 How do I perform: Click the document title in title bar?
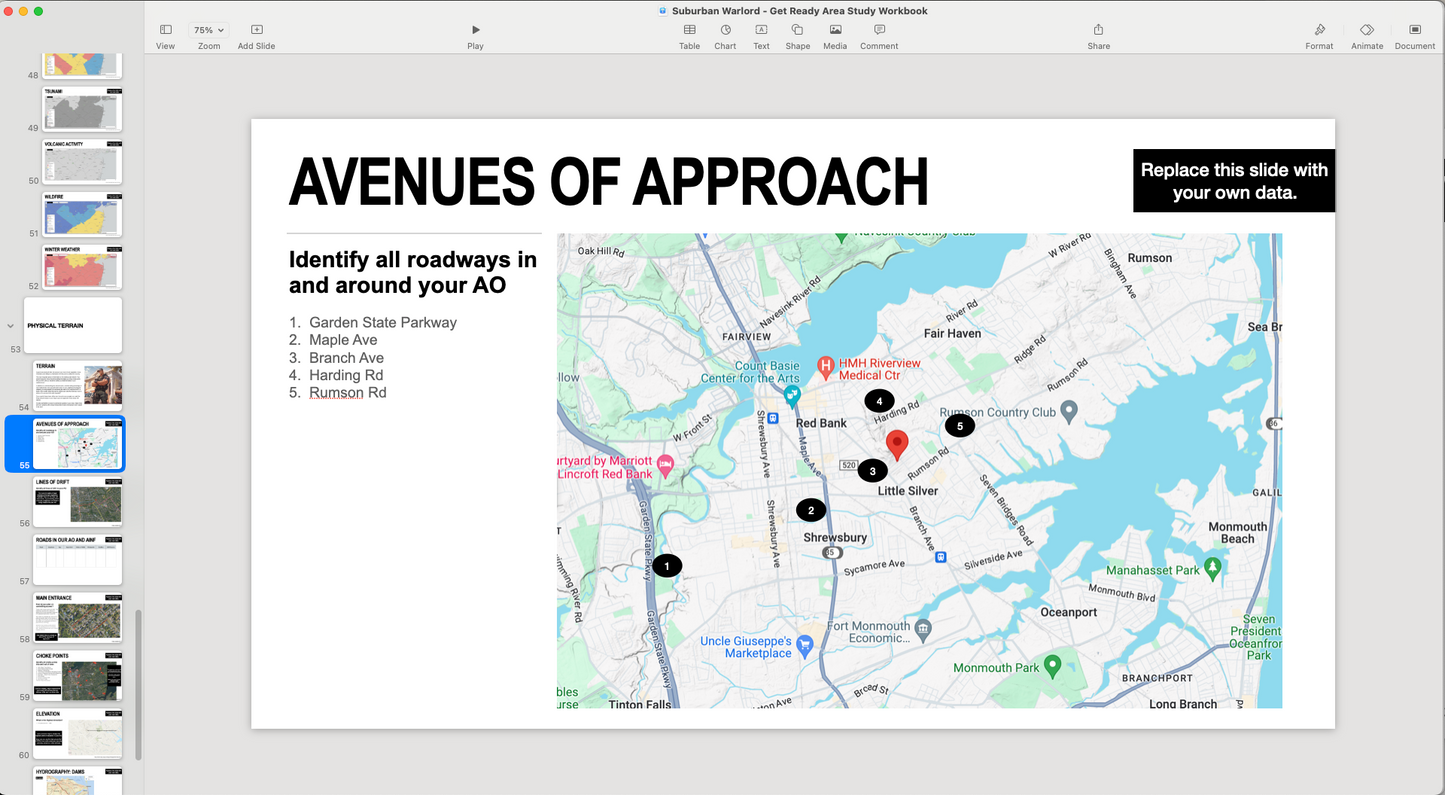click(x=799, y=11)
